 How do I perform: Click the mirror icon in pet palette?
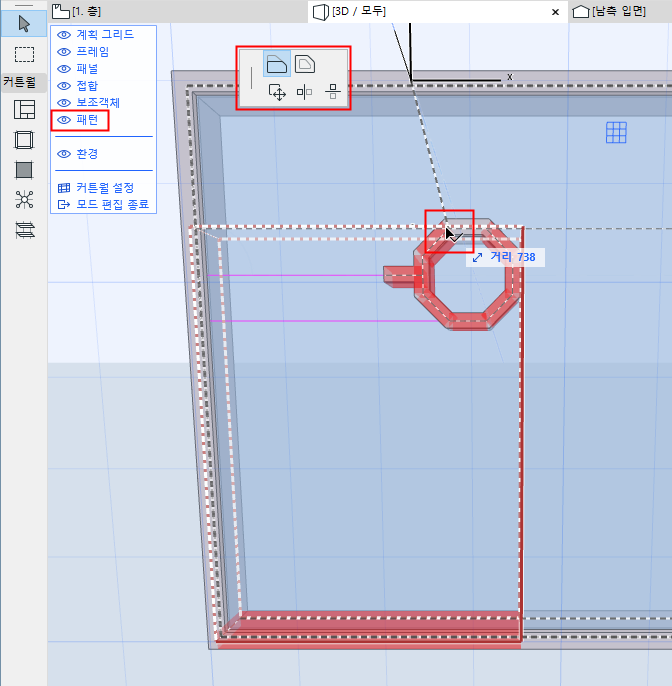click(305, 93)
